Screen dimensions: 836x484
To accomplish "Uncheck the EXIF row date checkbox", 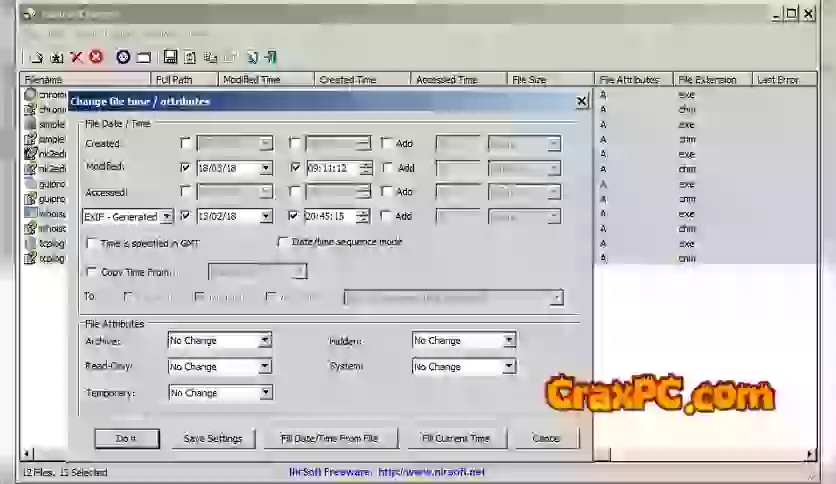I will coord(185,215).
